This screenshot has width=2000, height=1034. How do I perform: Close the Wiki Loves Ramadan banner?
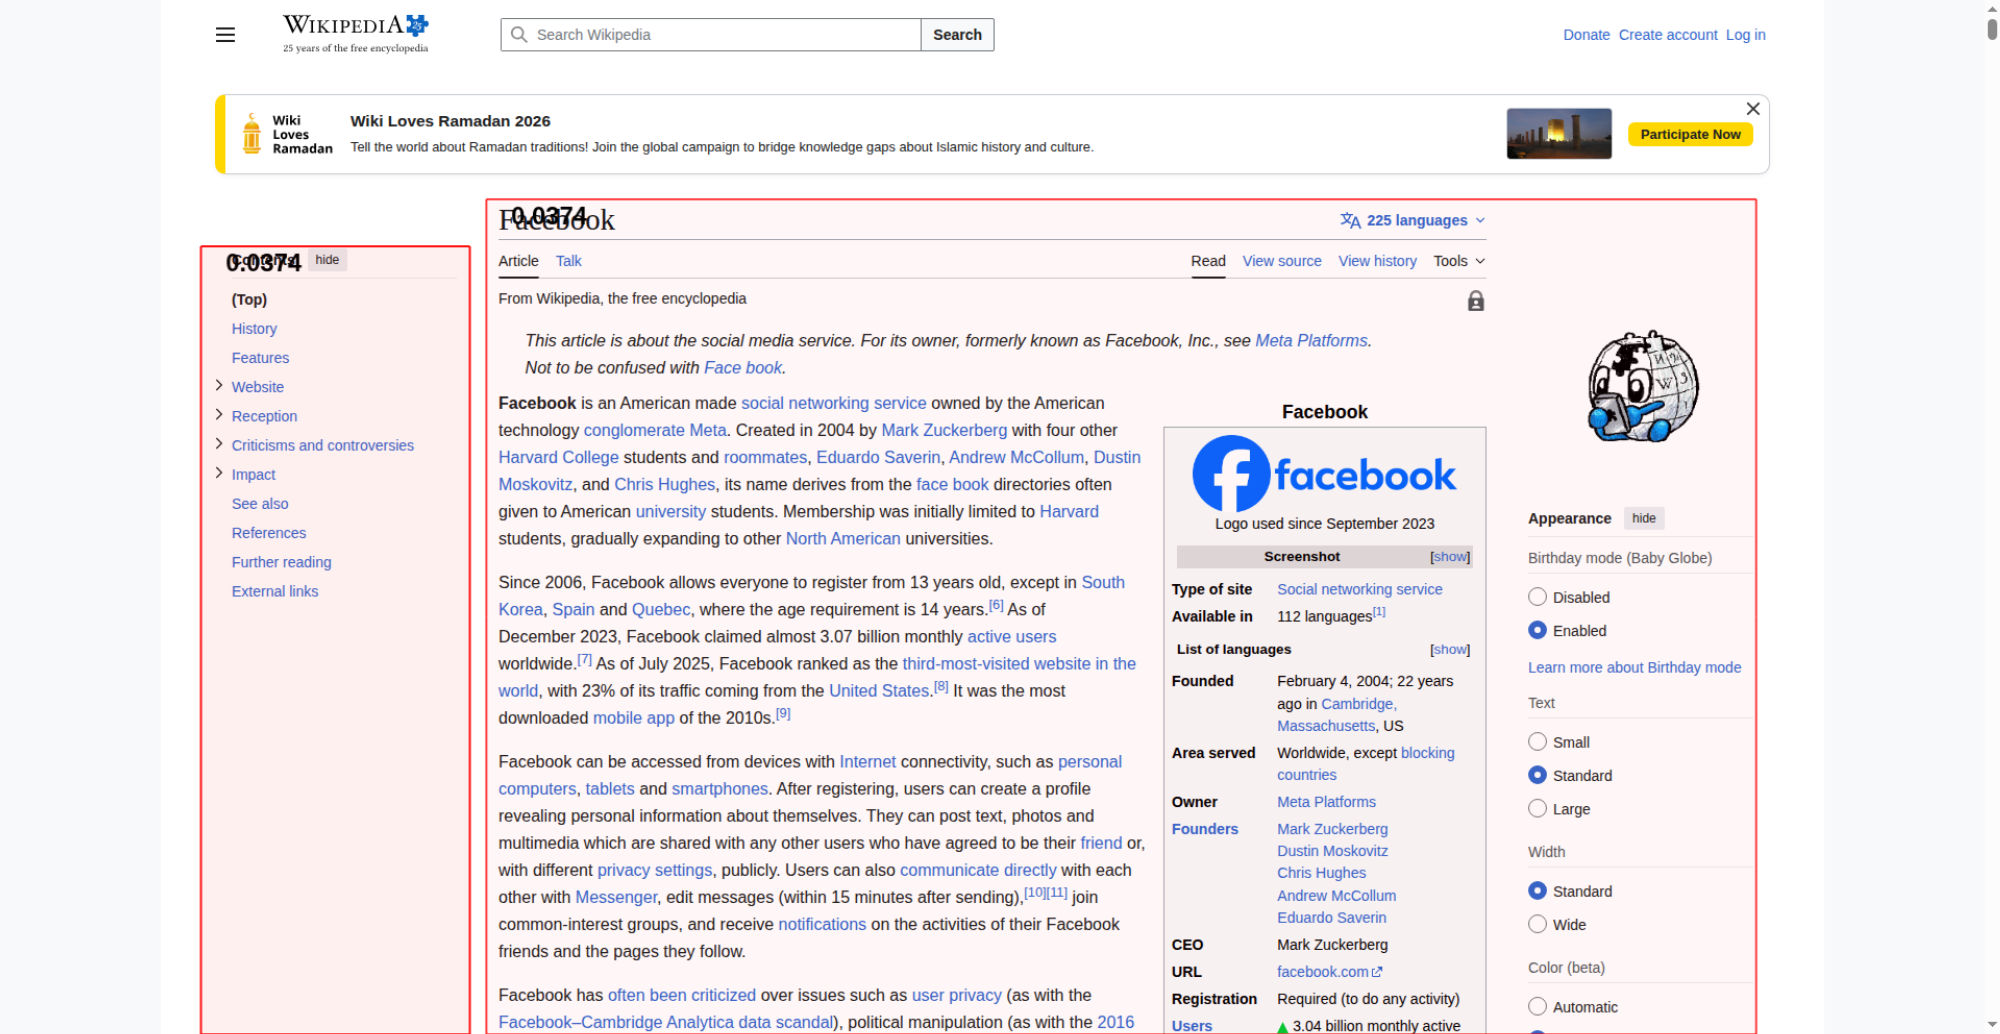click(1752, 109)
